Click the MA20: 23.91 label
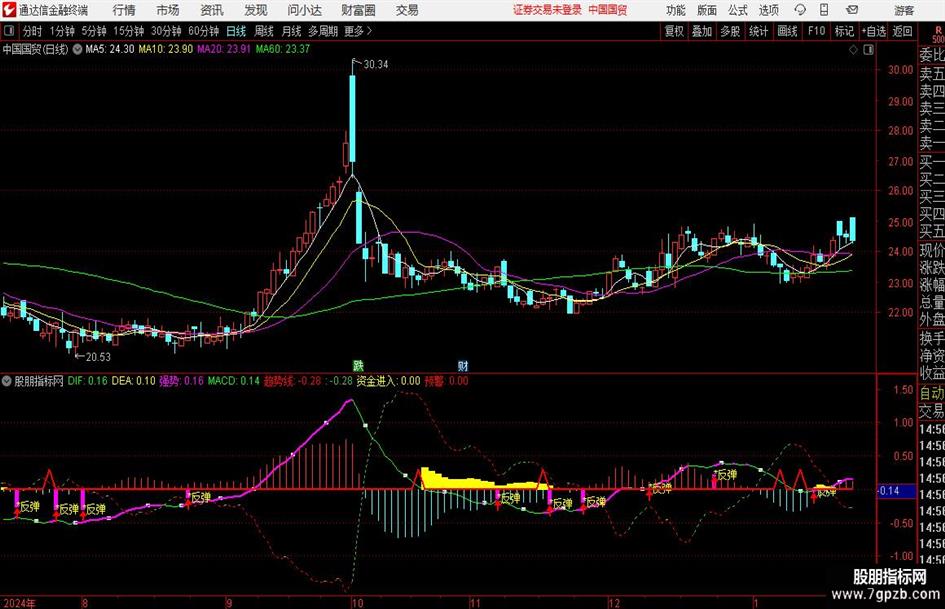This screenshot has width=945, height=609. (224, 49)
